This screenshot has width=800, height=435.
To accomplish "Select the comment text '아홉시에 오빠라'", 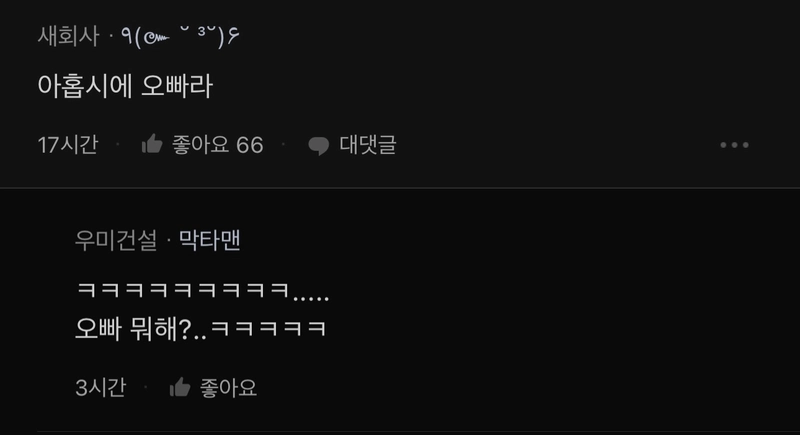I will (x=125, y=86).
